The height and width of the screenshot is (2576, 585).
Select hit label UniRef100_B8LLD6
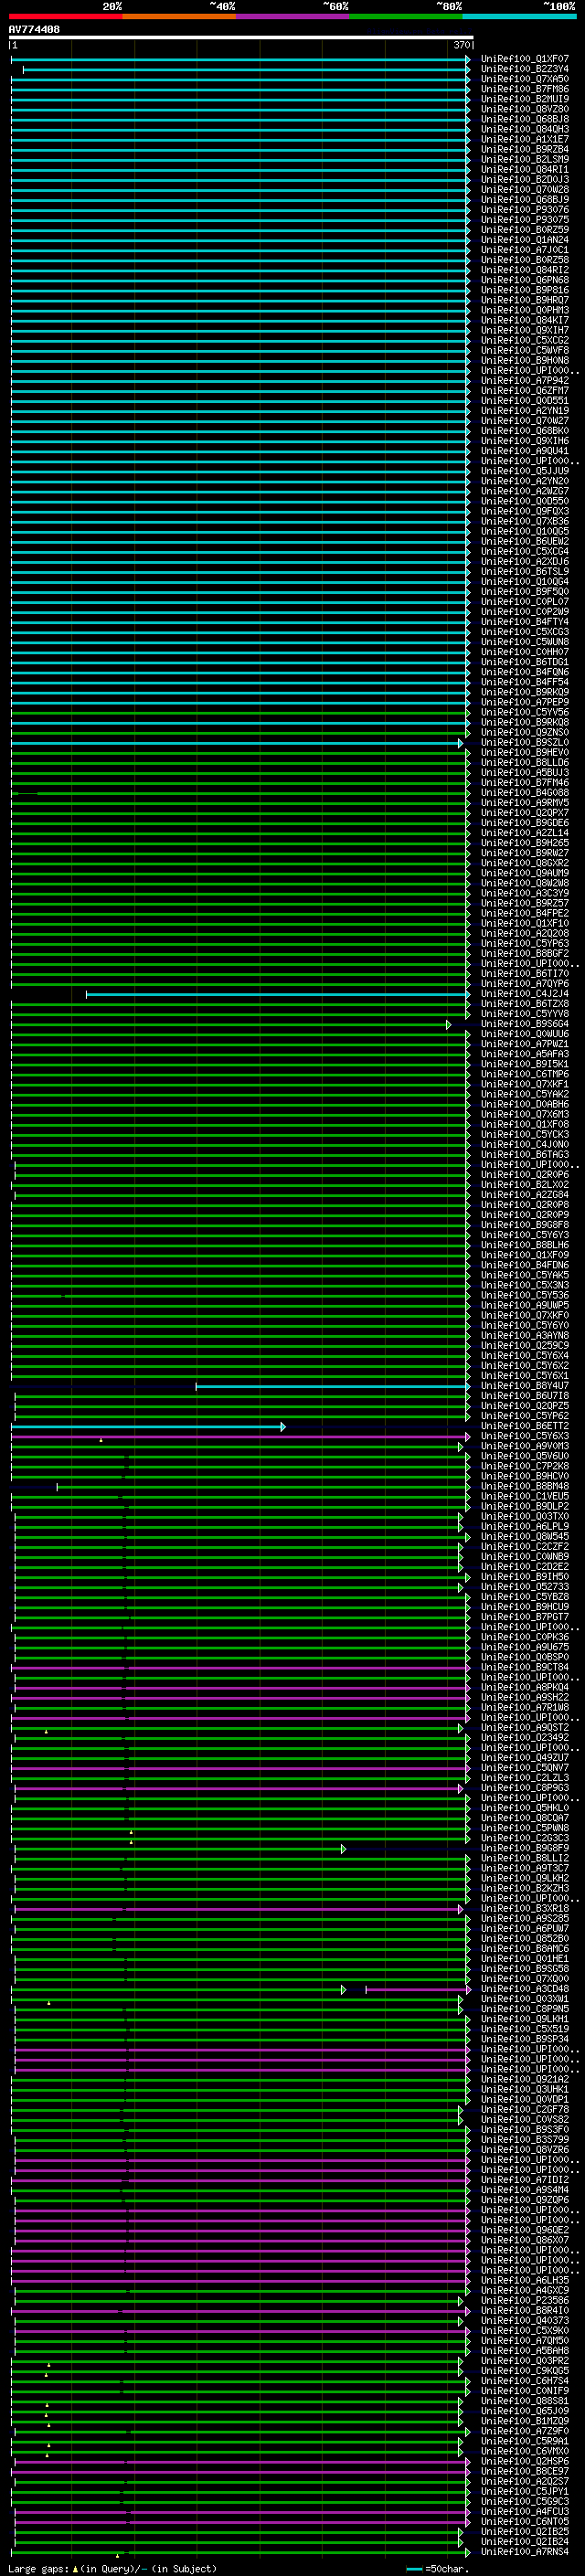[x=524, y=763]
